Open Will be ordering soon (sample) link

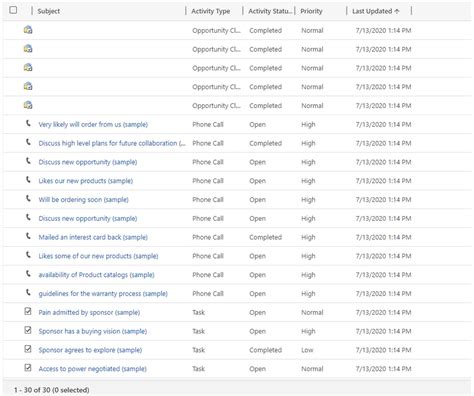pos(83,200)
